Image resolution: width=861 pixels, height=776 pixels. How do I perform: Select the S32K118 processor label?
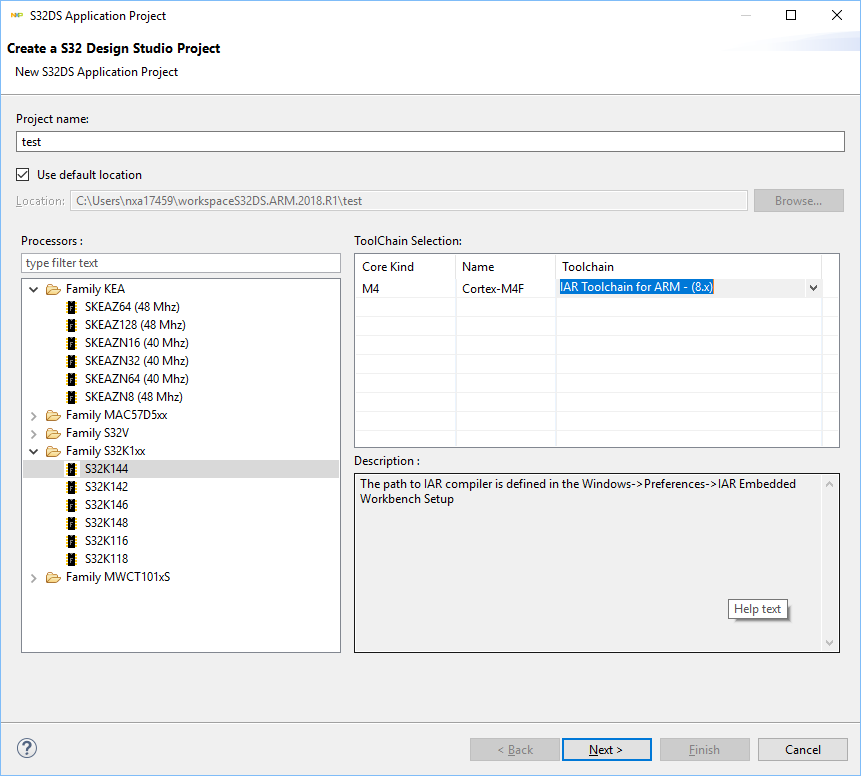click(107, 559)
